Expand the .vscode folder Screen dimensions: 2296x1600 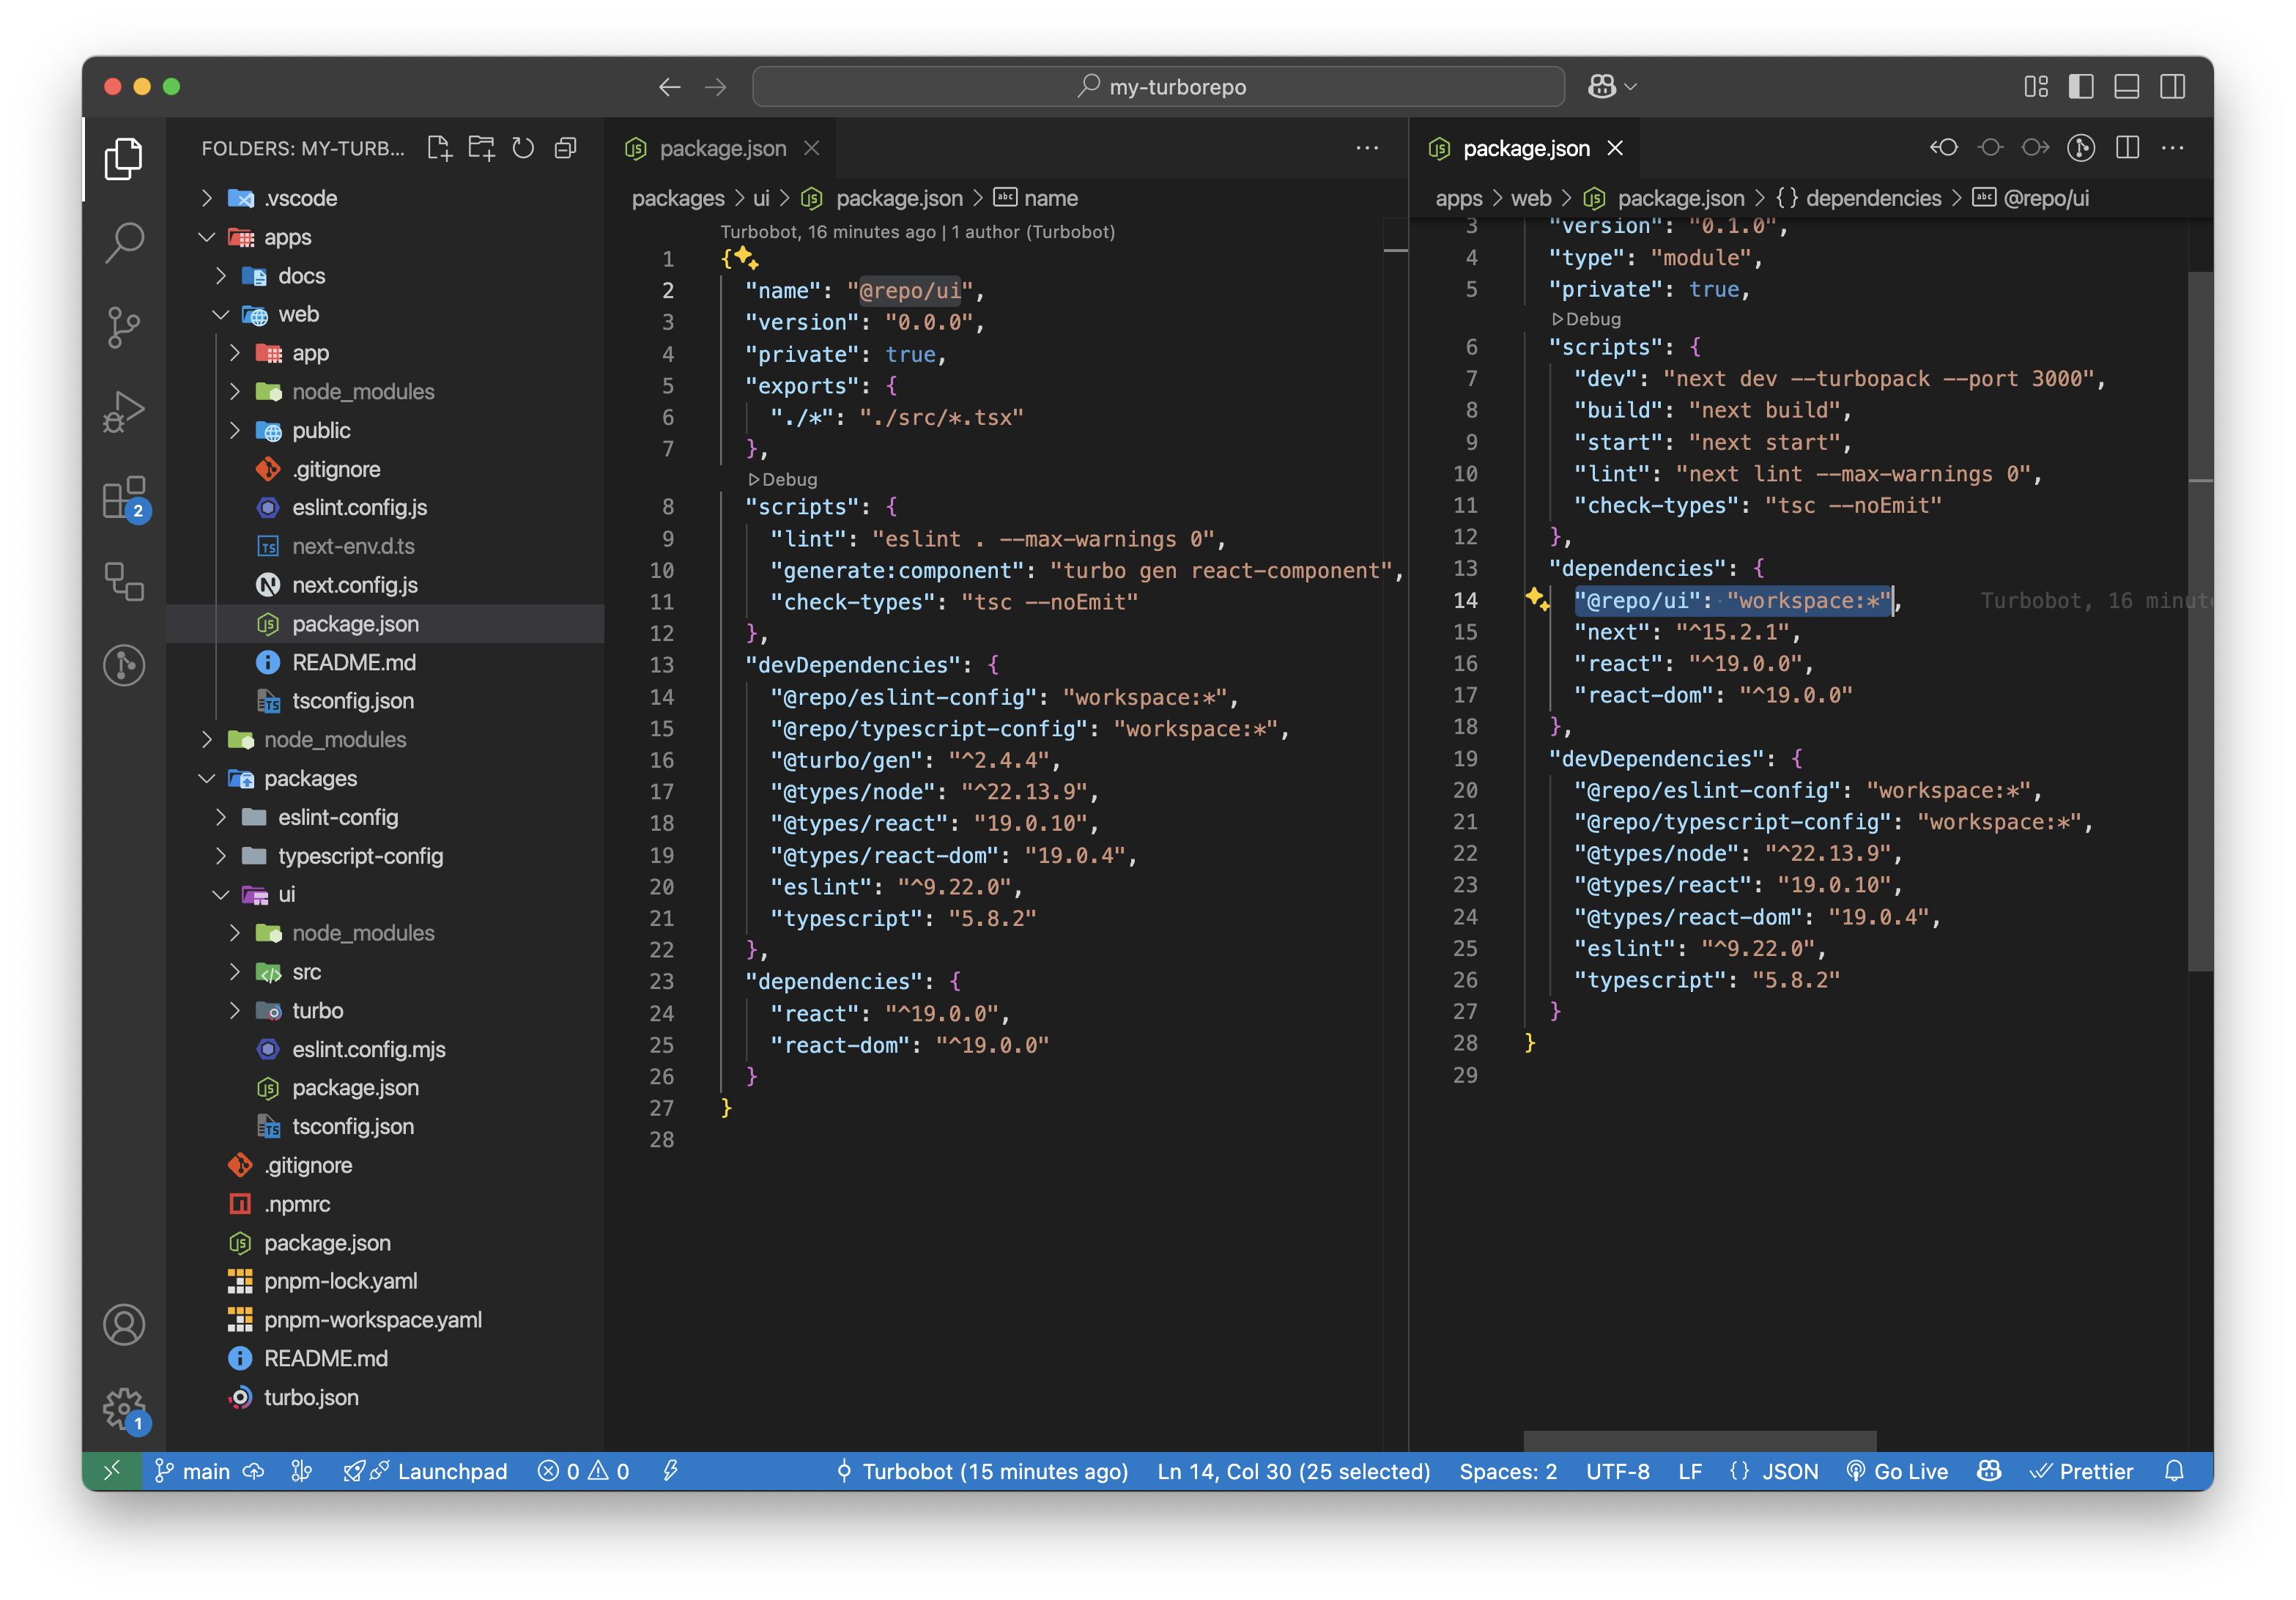[300, 198]
